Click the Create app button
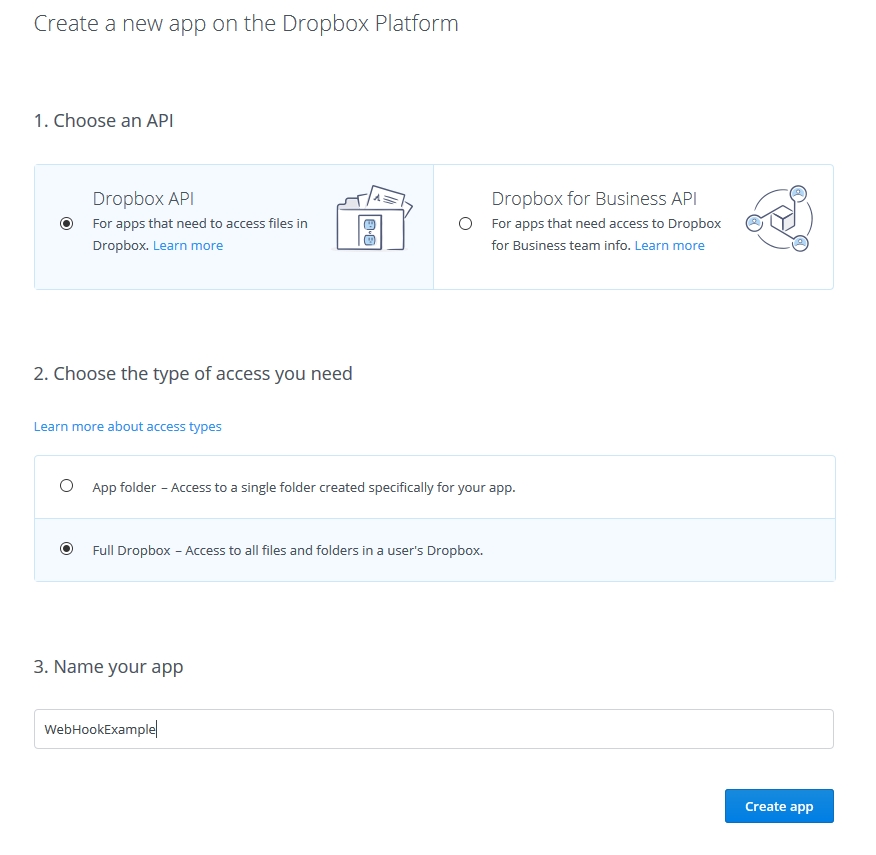This screenshot has width=876, height=855. tap(779, 806)
